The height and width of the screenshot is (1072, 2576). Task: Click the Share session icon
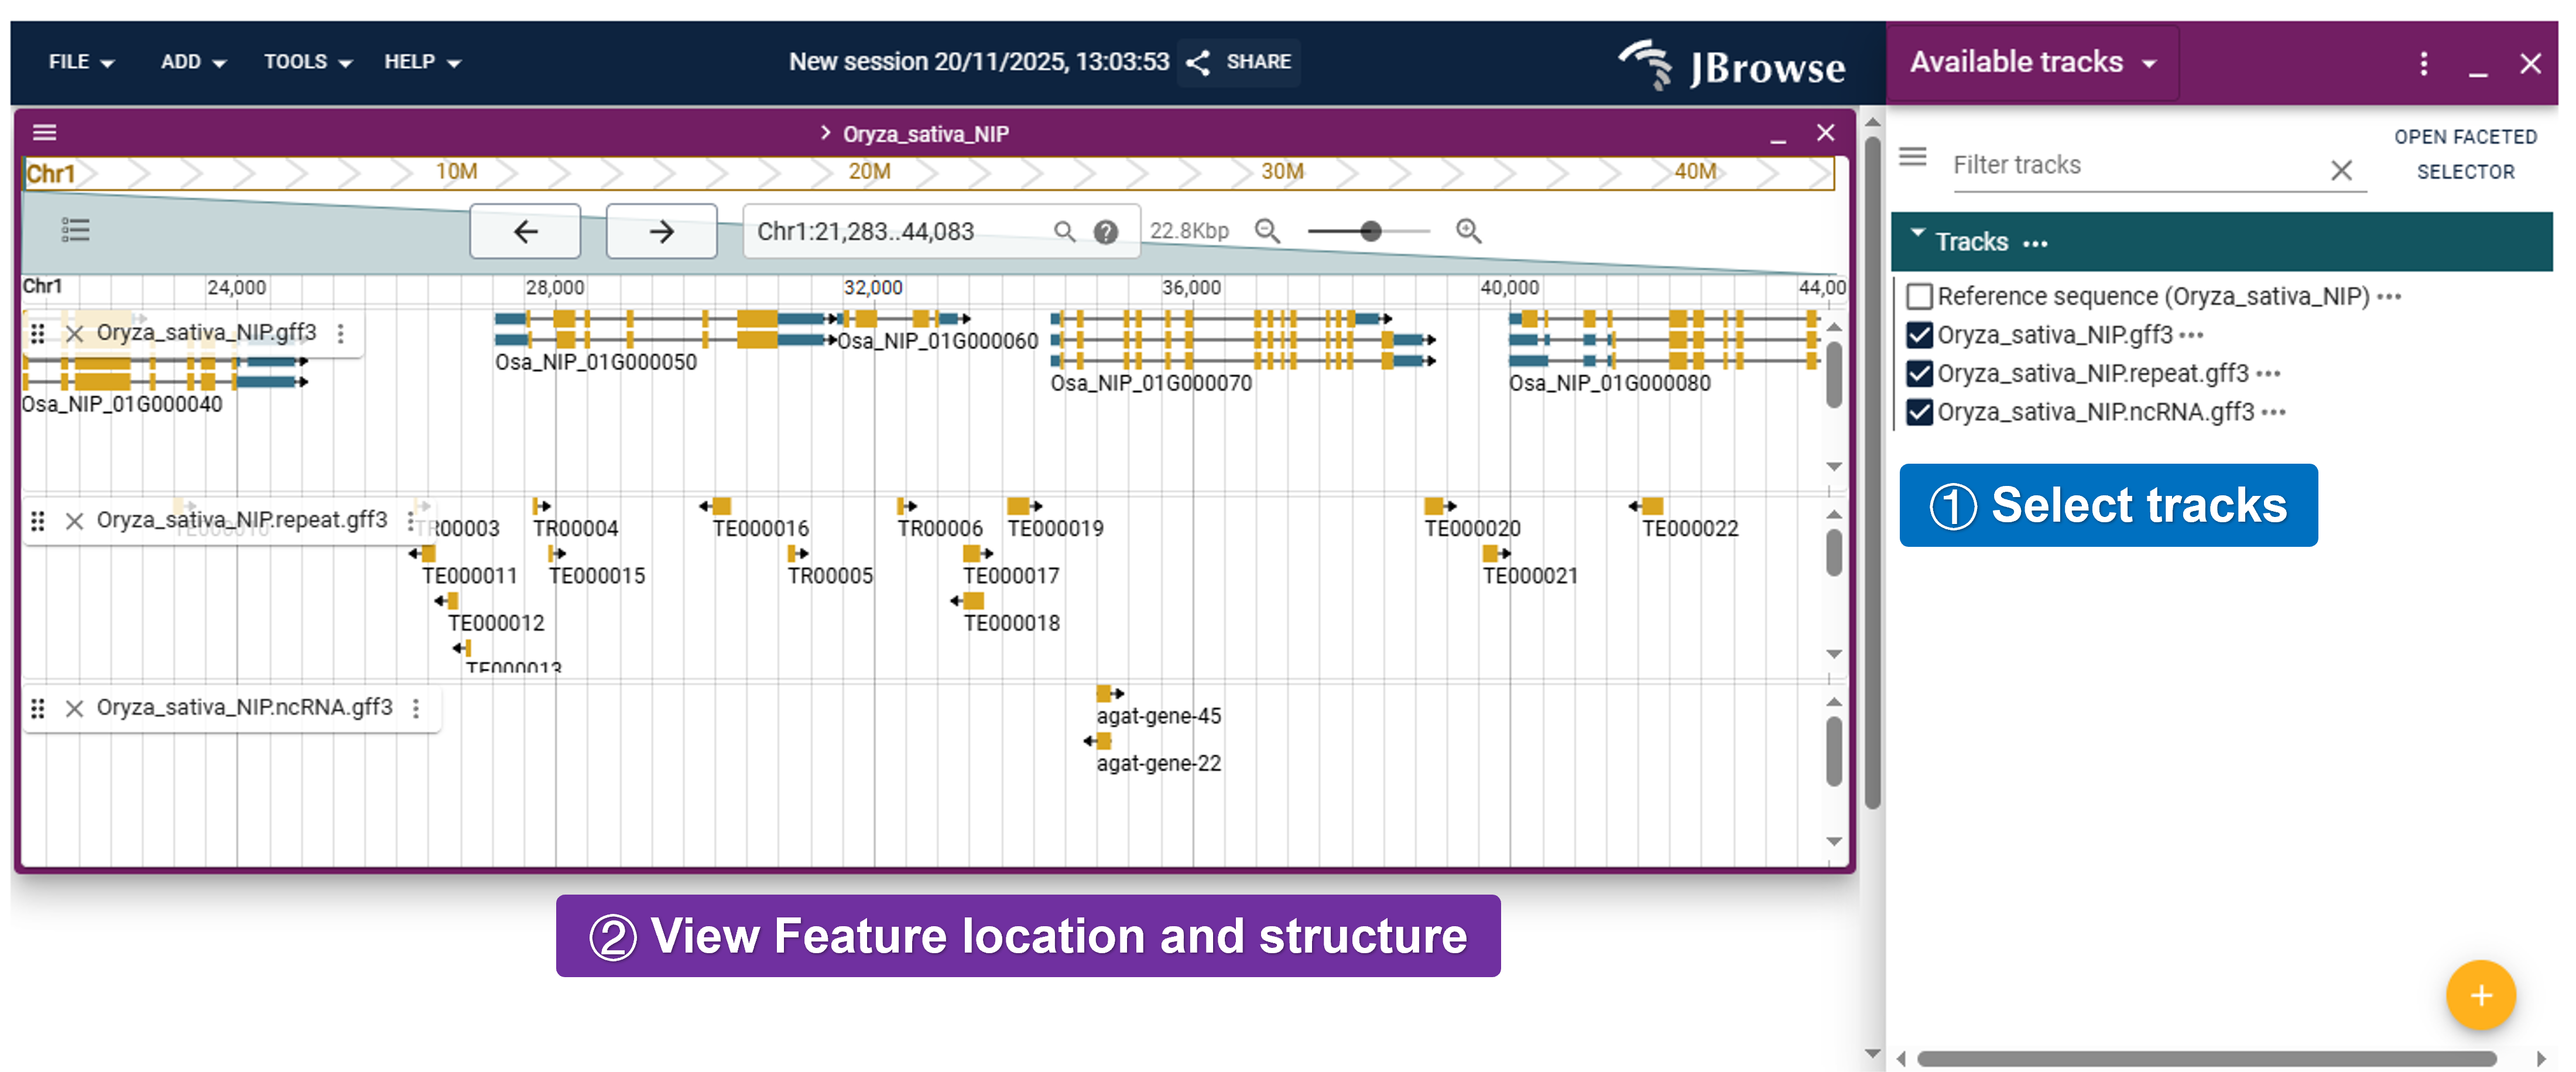point(1198,62)
